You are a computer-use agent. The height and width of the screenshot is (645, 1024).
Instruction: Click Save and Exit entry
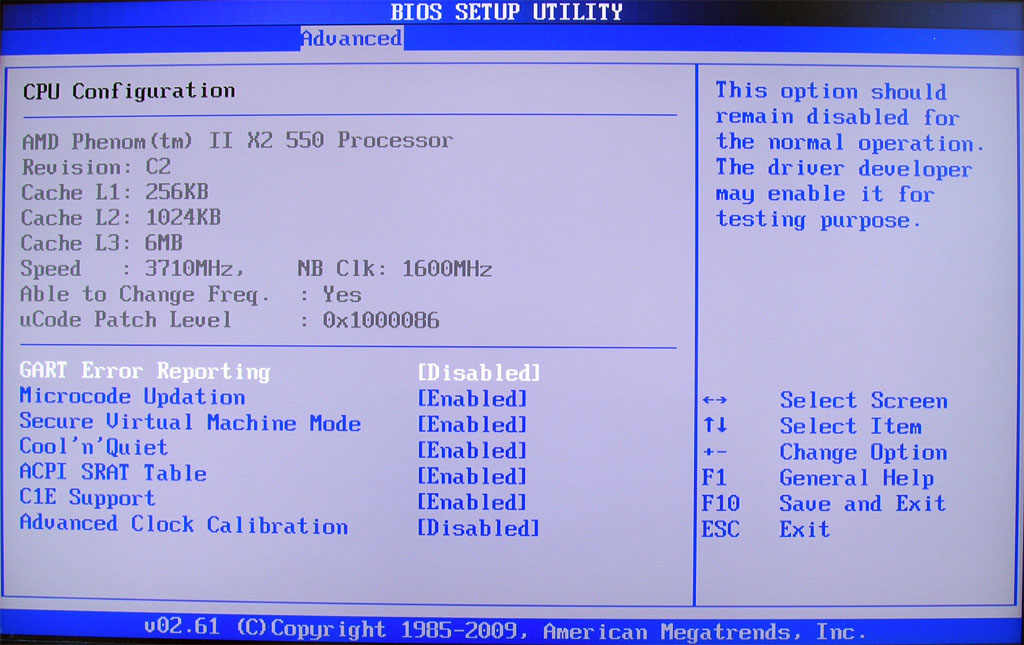click(x=863, y=503)
